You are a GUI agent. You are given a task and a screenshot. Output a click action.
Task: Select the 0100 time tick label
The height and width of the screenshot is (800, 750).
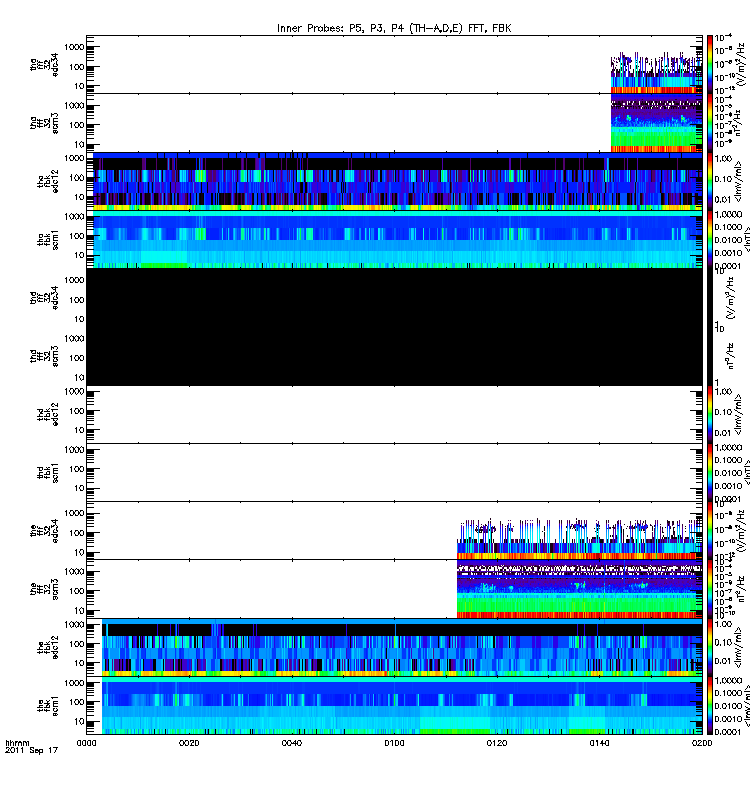(x=394, y=743)
